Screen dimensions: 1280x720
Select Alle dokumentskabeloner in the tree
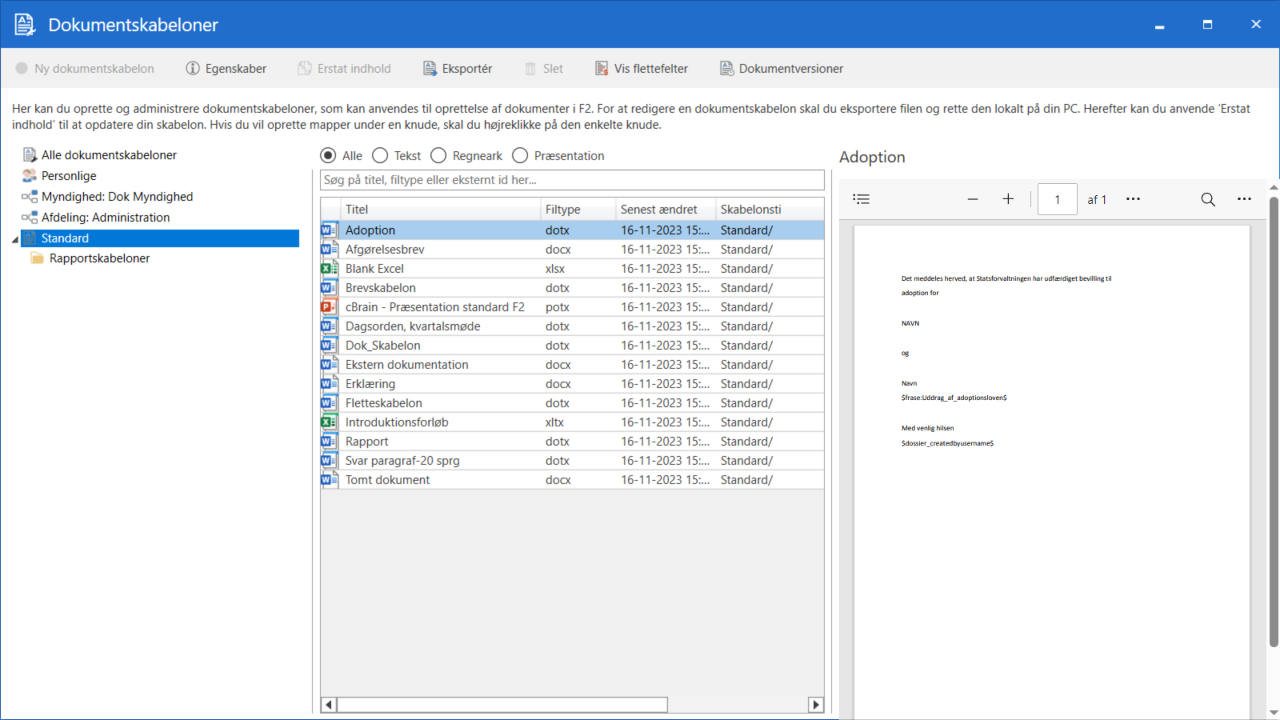coord(109,155)
